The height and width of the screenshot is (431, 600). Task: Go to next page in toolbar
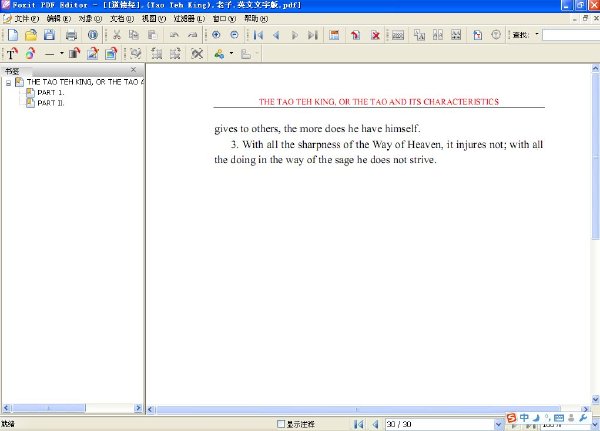[x=294, y=35]
